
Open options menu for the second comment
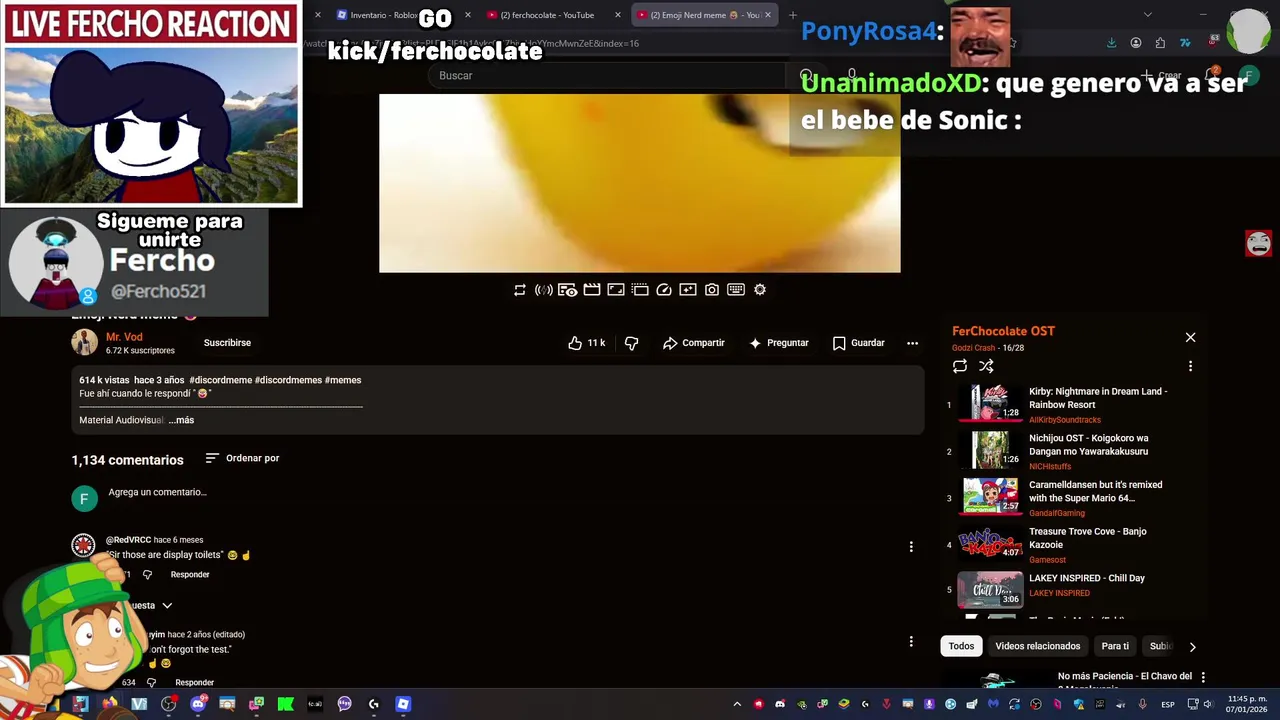[911, 642]
